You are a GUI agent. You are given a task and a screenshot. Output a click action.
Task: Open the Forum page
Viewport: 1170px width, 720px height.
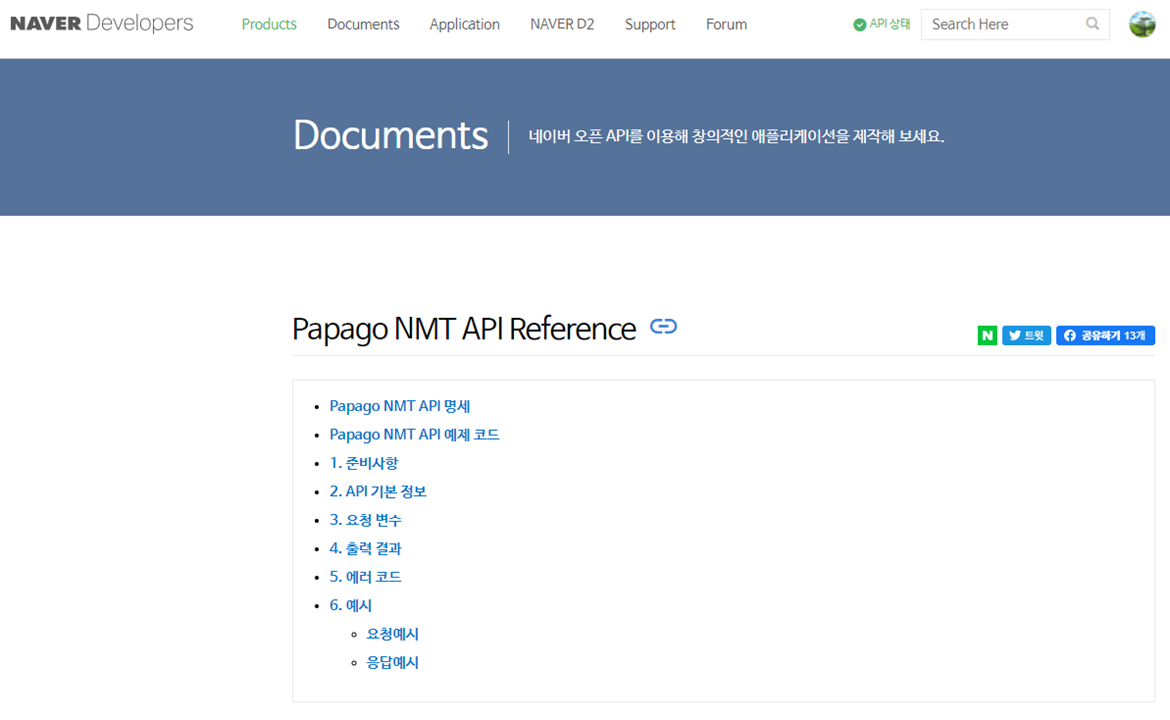click(x=726, y=25)
